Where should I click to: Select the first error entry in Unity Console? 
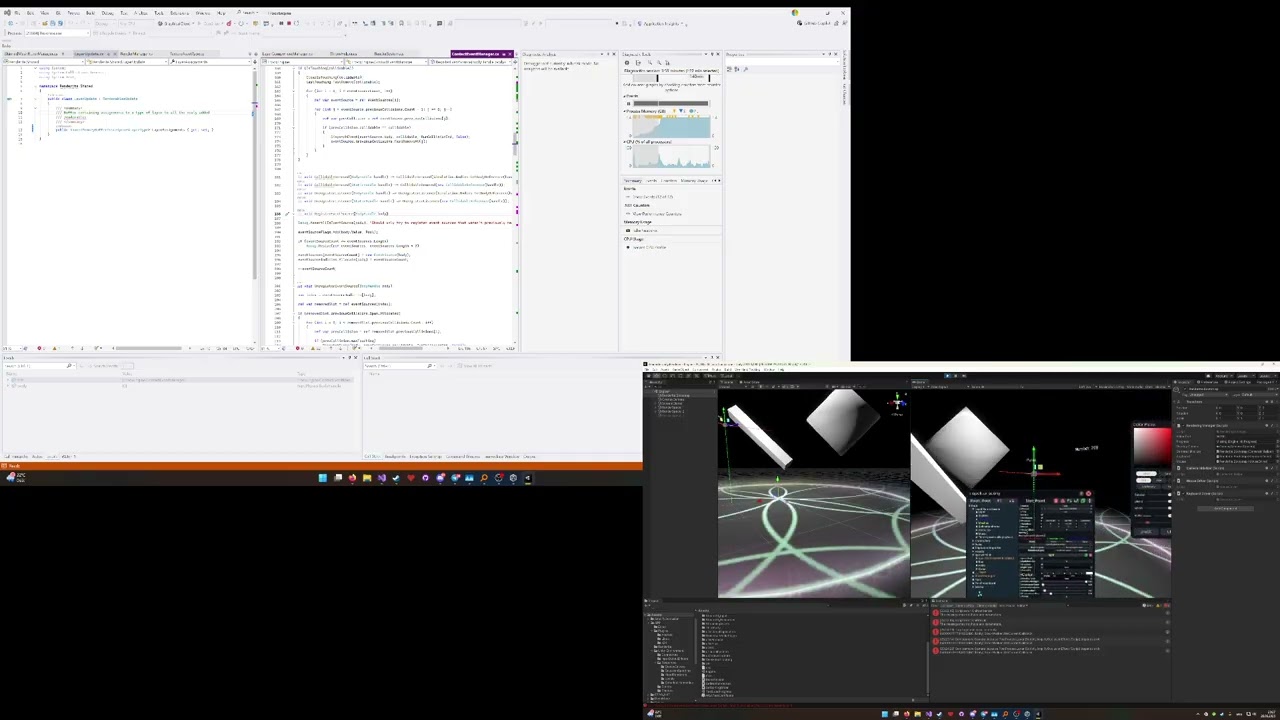pyautogui.click(x=1048, y=613)
